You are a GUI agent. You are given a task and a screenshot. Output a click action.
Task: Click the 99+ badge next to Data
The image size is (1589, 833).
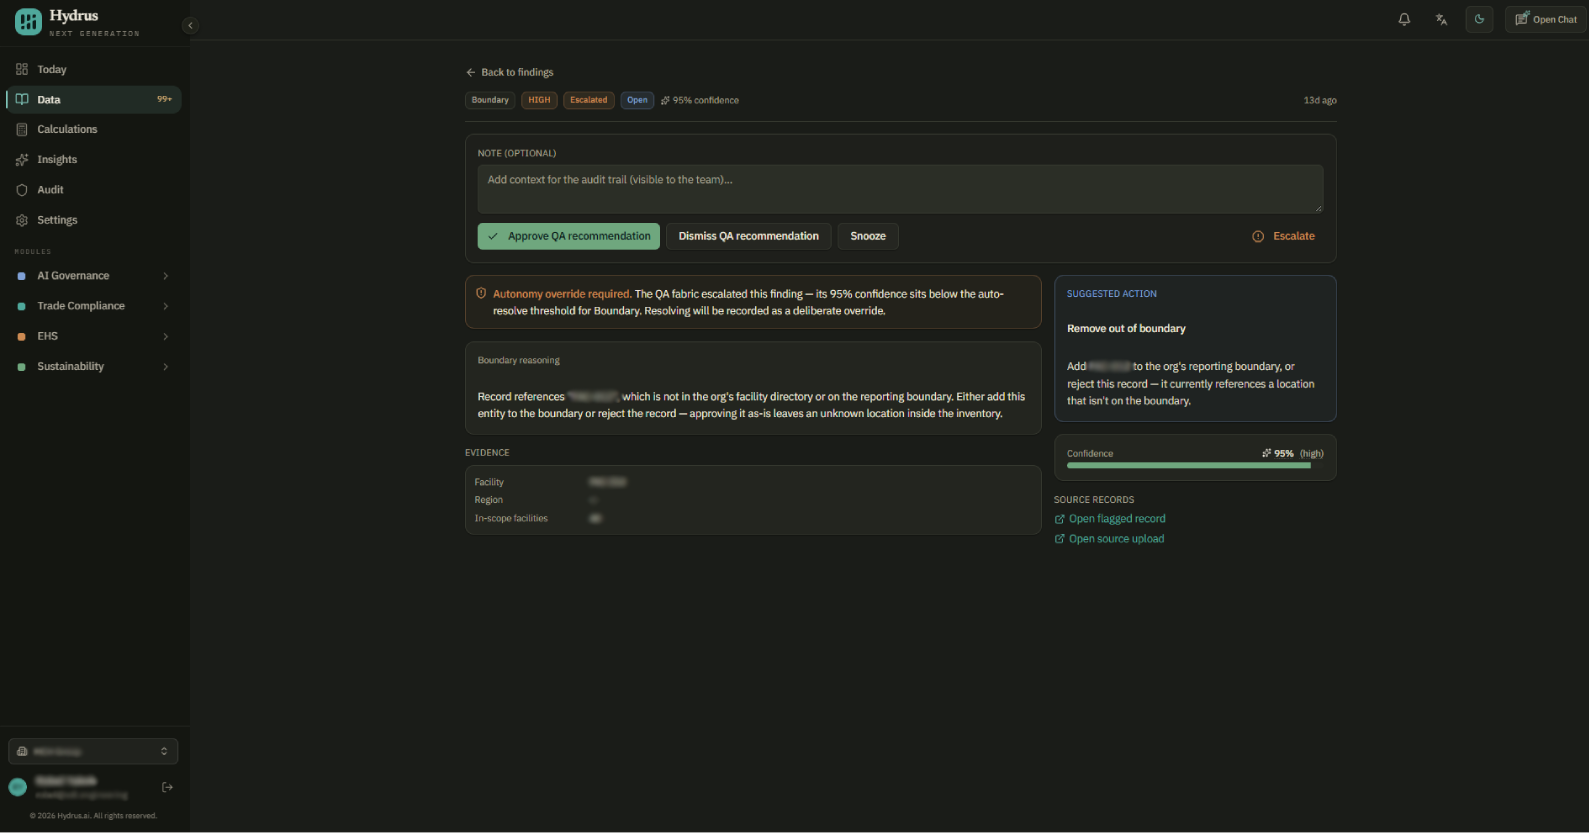(x=164, y=99)
